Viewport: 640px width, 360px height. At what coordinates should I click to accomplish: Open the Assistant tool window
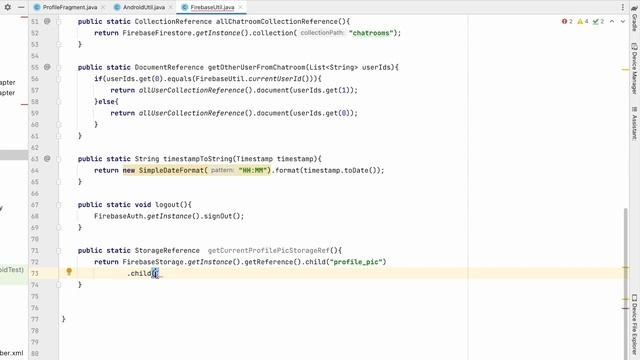(635, 124)
